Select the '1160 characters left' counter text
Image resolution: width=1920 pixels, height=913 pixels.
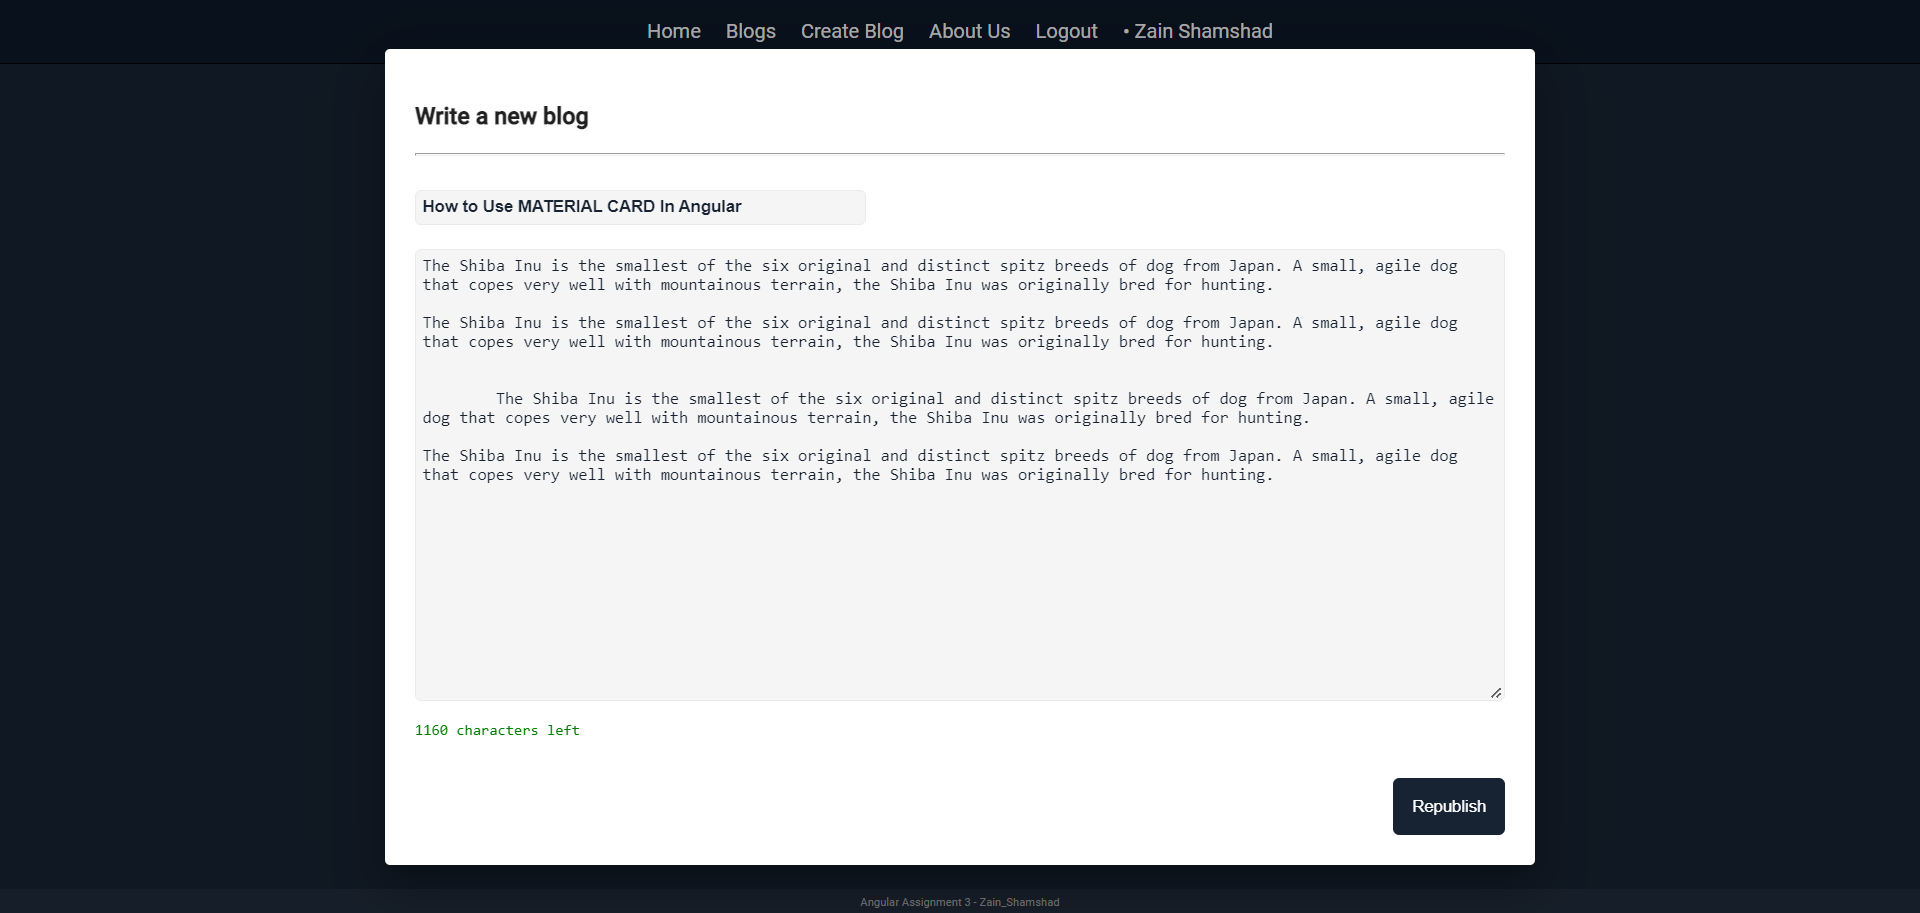coord(497,730)
